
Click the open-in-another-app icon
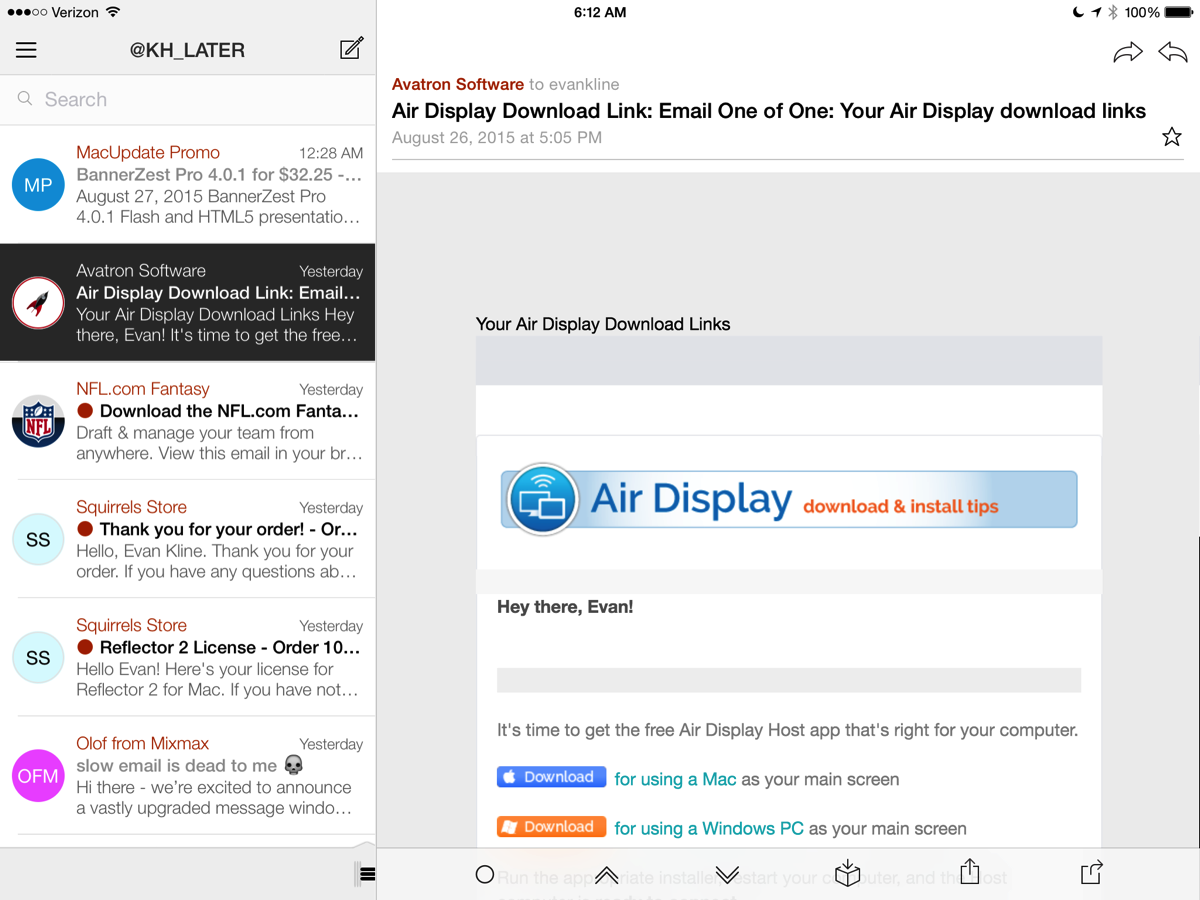[1091, 873]
